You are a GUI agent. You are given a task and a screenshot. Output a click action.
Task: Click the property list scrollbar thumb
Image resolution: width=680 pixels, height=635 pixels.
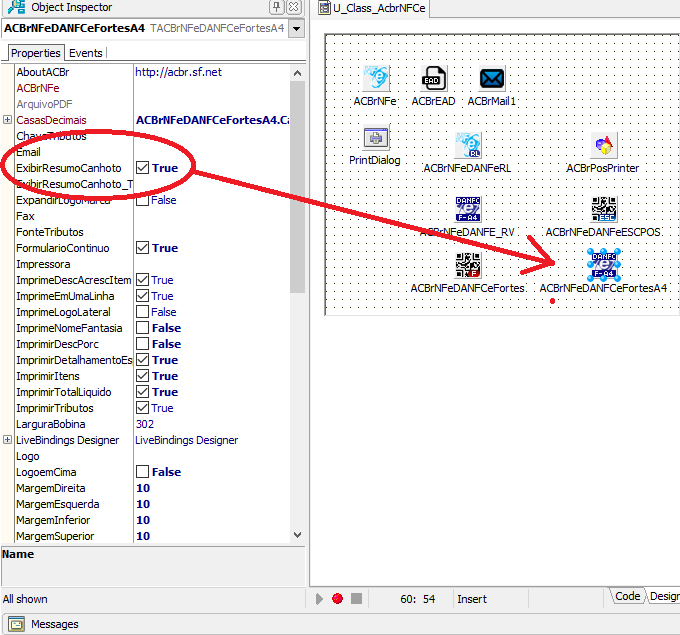click(298, 187)
